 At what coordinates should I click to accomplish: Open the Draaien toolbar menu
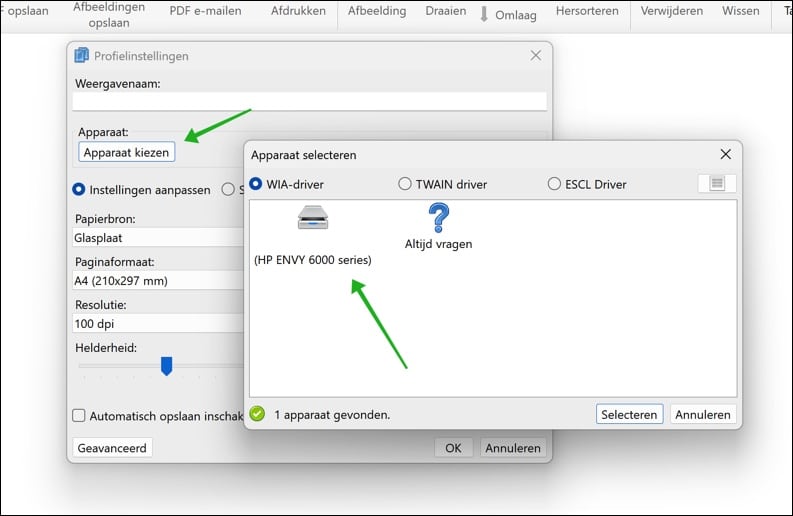click(446, 11)
